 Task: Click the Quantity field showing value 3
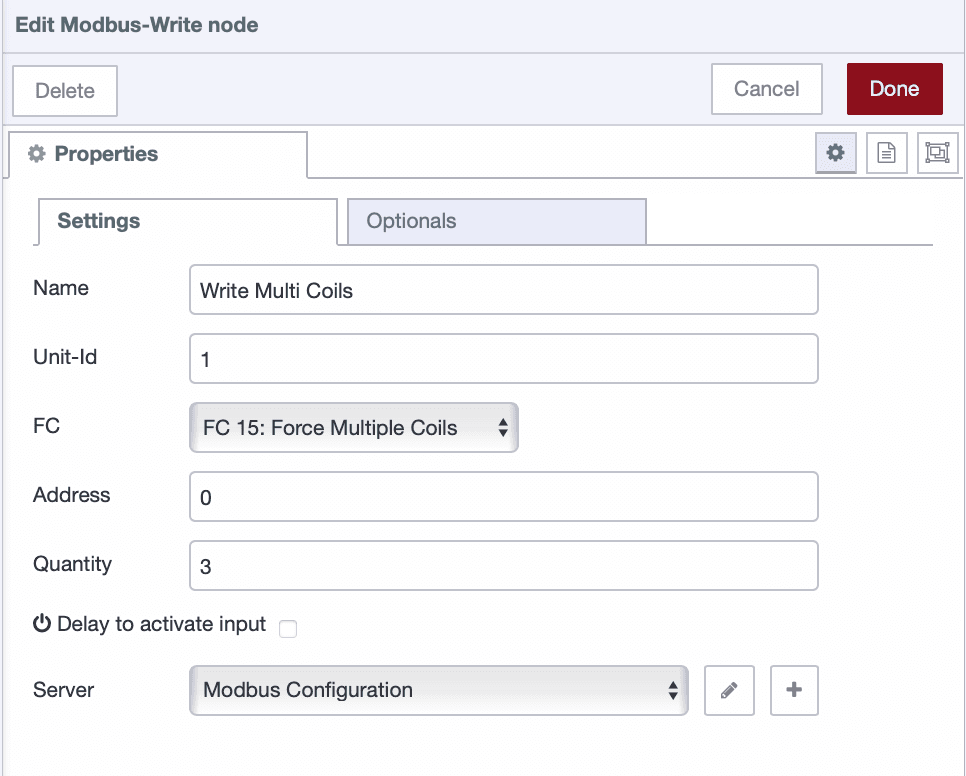coord(503,565)
